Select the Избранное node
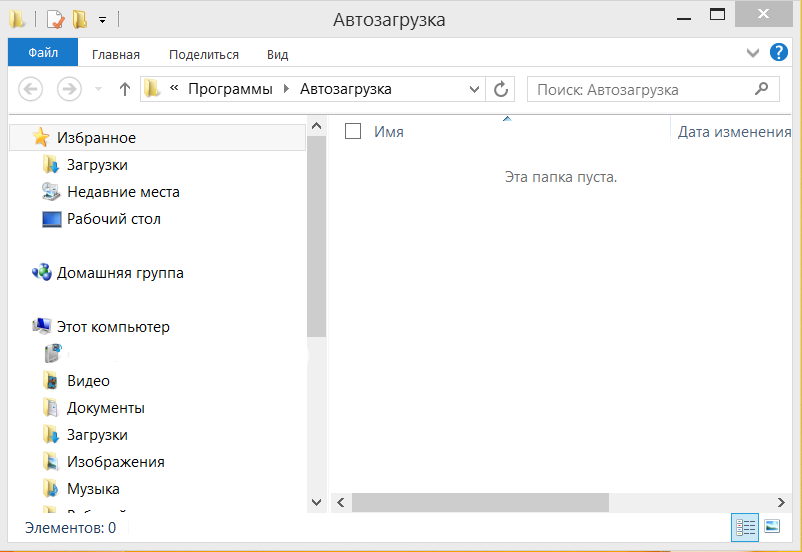802x552 pixels. (158, 138)
